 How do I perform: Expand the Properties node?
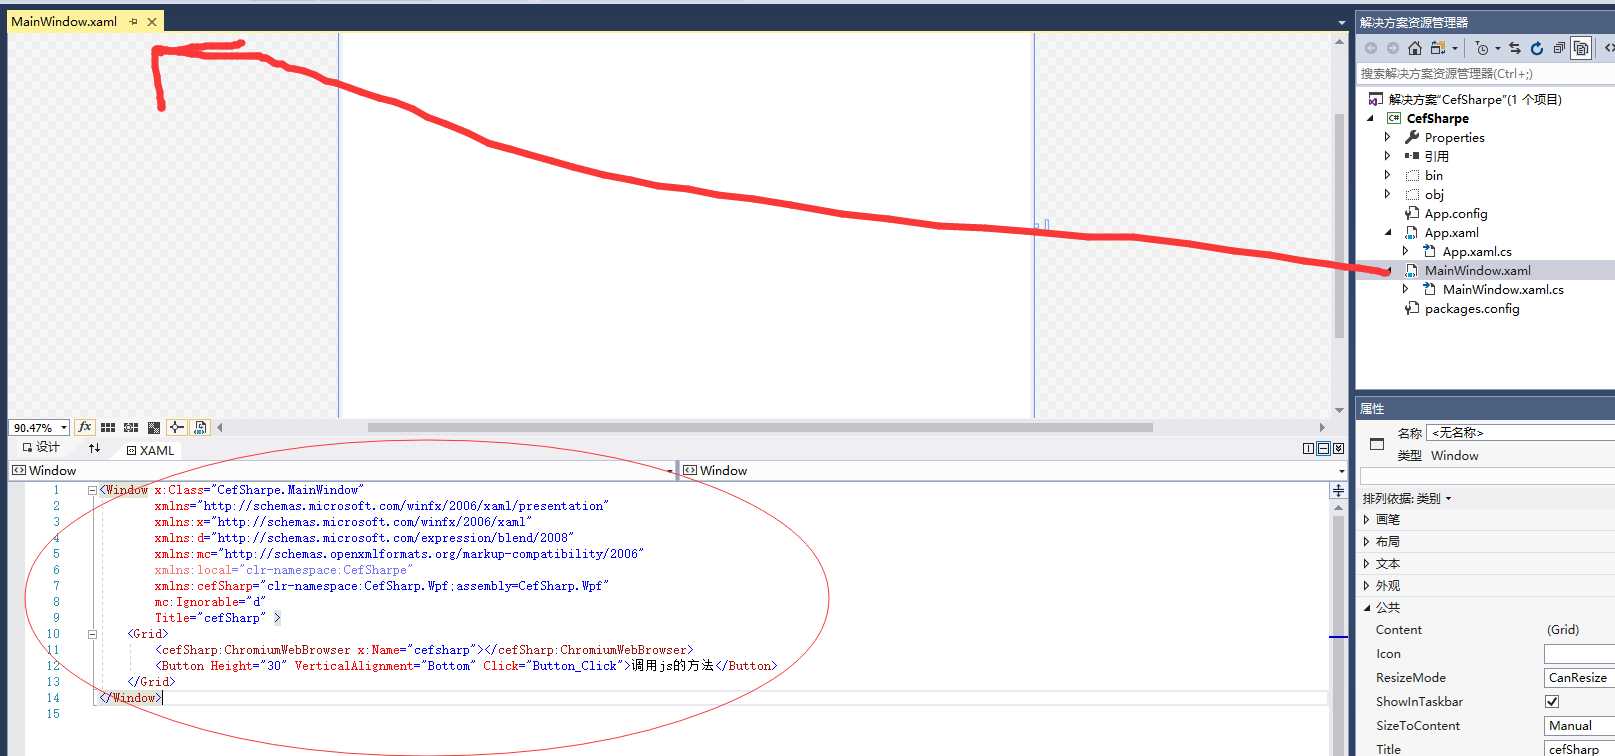(1388, 137)
